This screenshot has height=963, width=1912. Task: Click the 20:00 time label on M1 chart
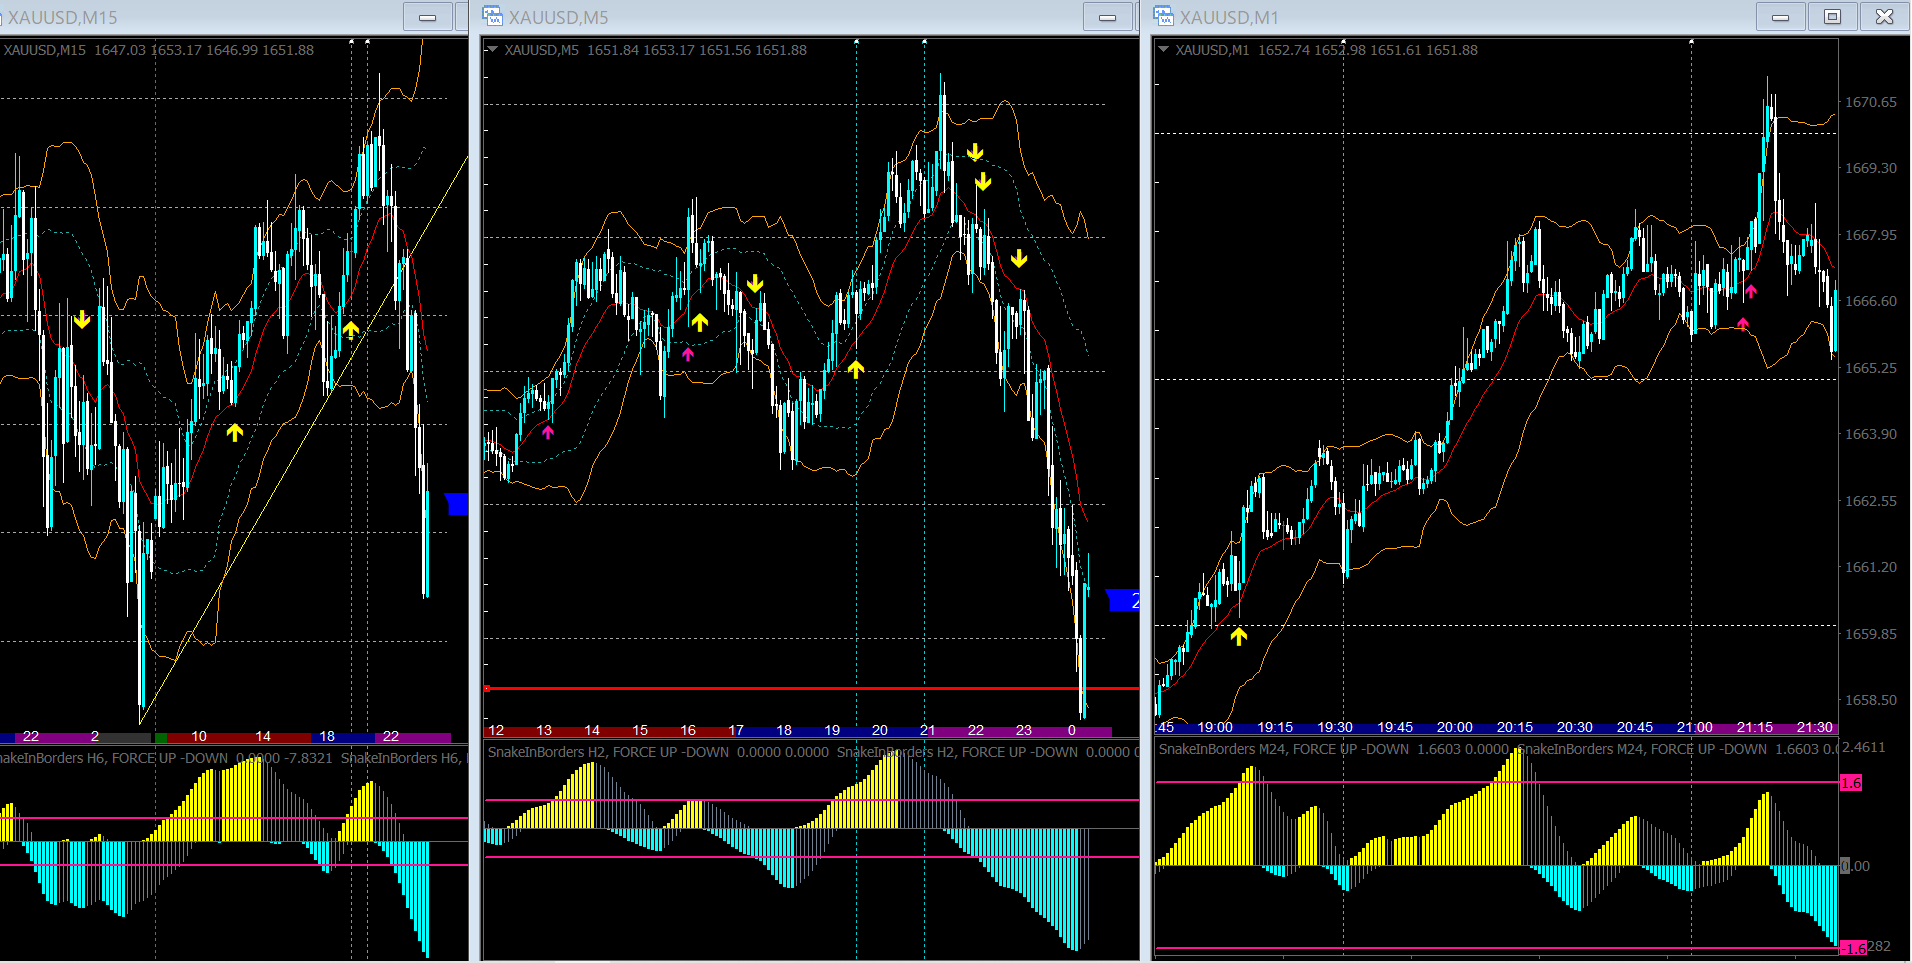click(1455, 727)
